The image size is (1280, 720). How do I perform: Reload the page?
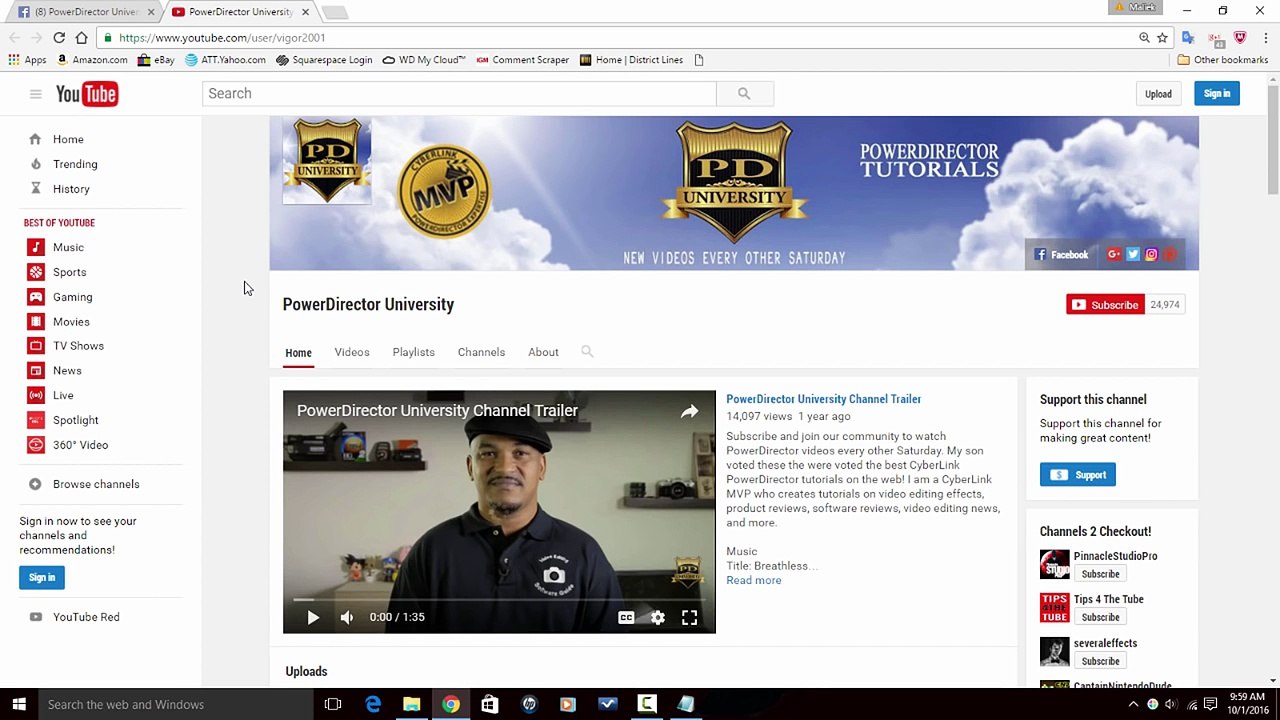click(59, 38)
